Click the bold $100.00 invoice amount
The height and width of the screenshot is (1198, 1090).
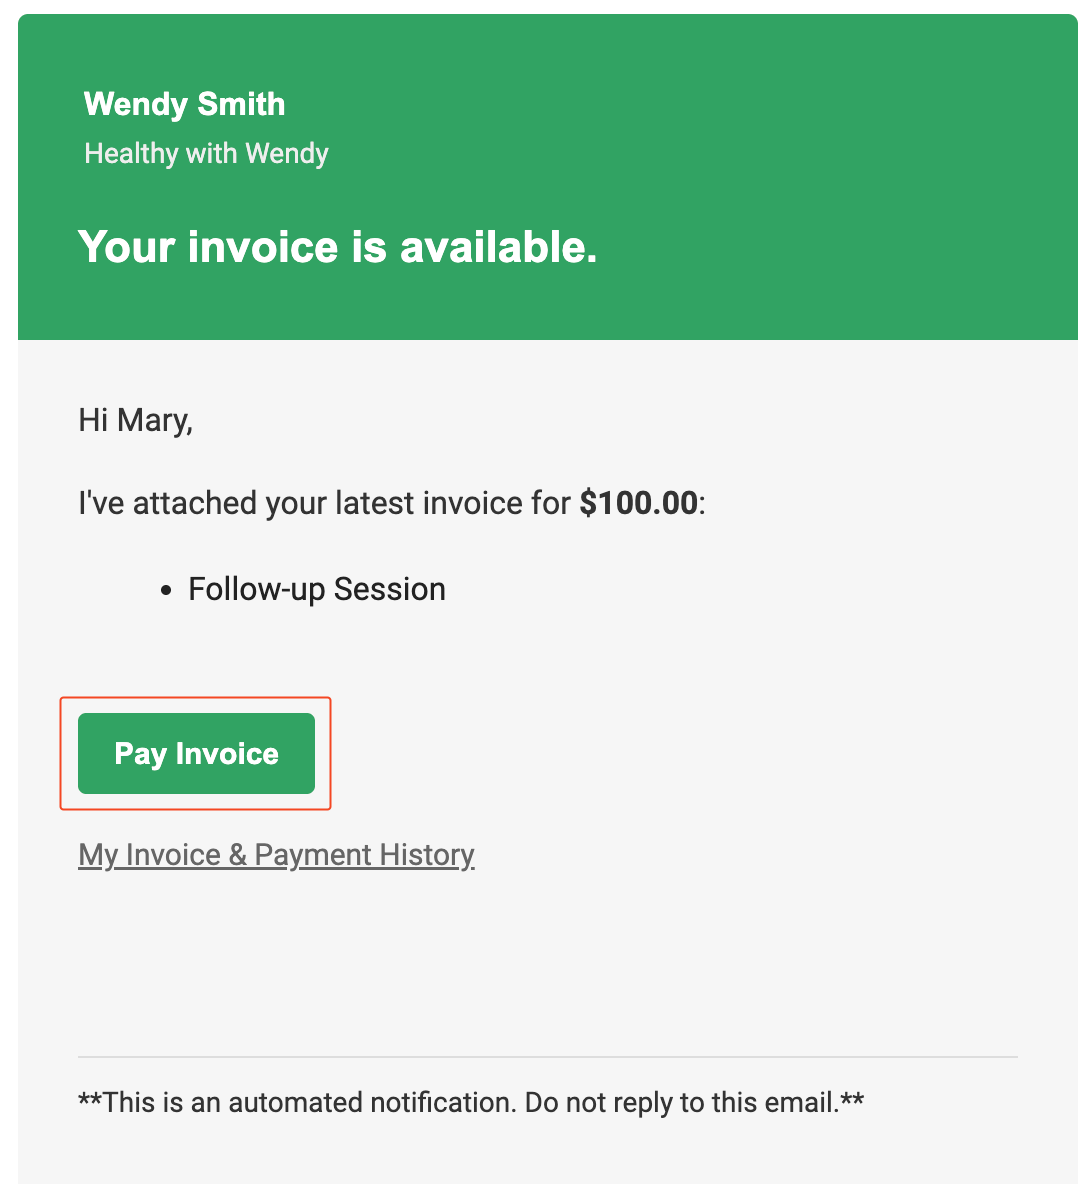point(638,502)
